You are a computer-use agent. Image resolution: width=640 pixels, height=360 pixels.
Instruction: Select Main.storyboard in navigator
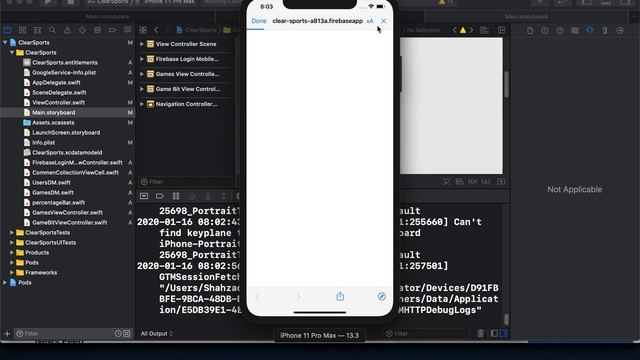[x=53, y=112]
